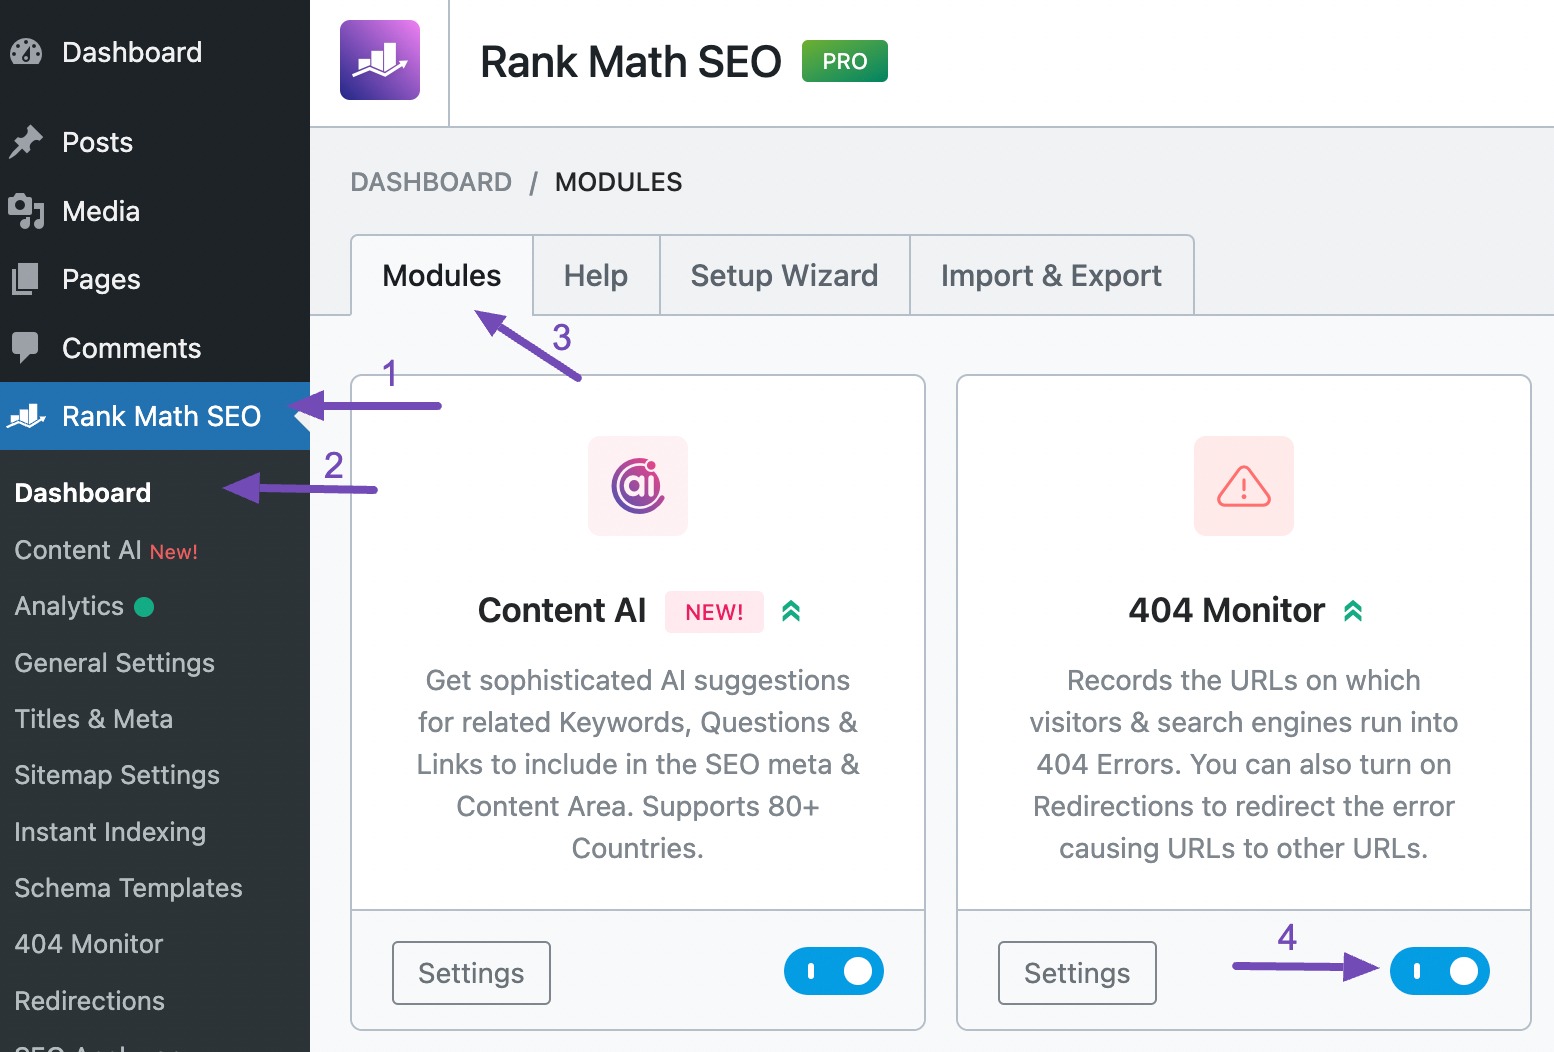Select the Posts pin icon in sidebar
The image size is (1554, 1052).
[x=27, y=141]
